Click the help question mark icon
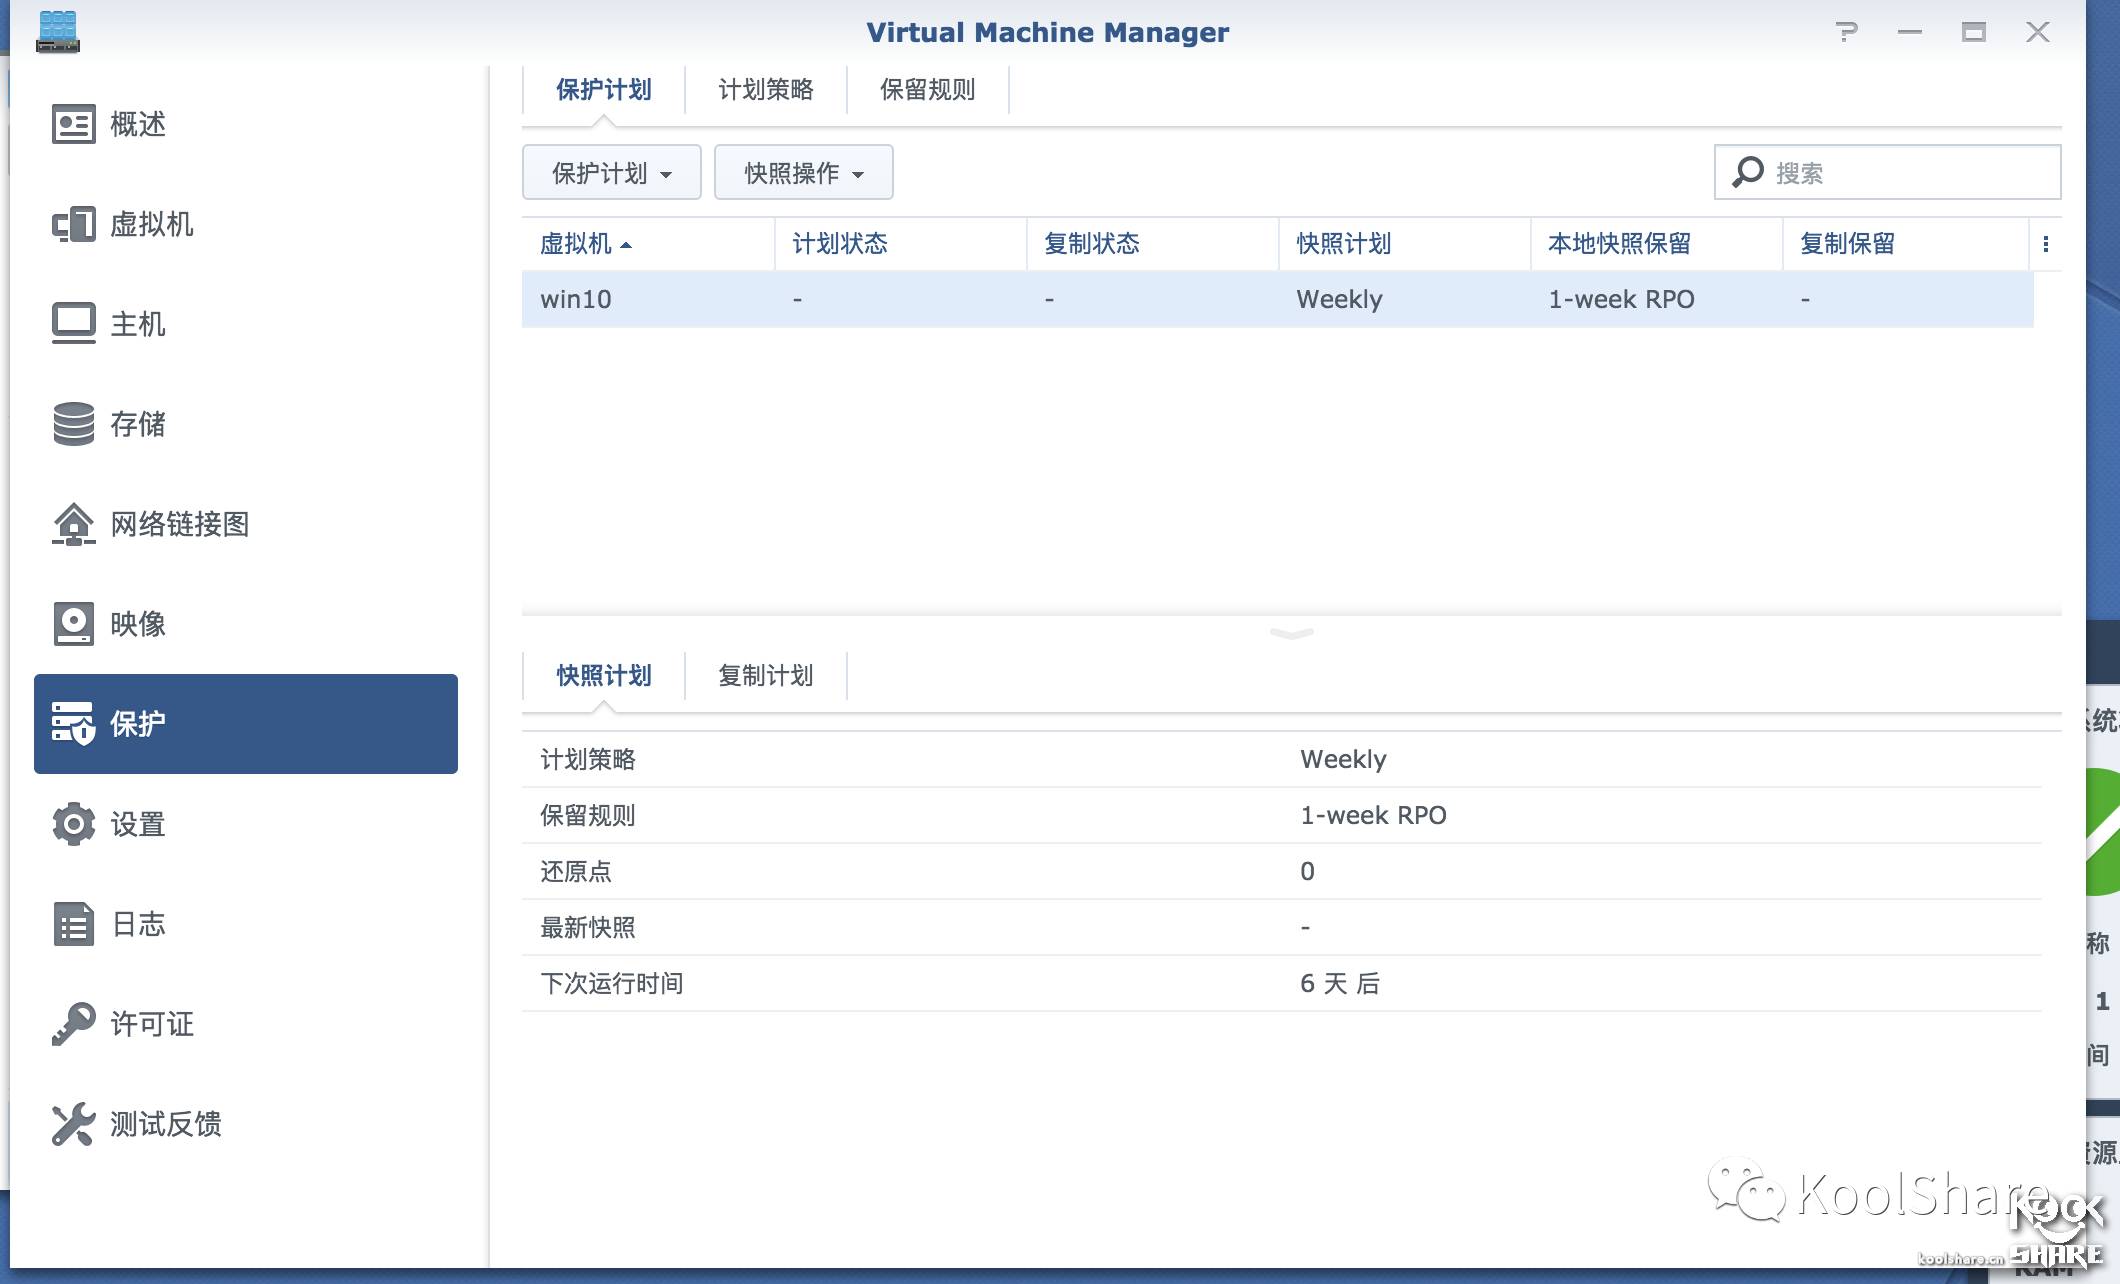The width and height of the screenshot is (2120, 1284). pos(1846,32)
